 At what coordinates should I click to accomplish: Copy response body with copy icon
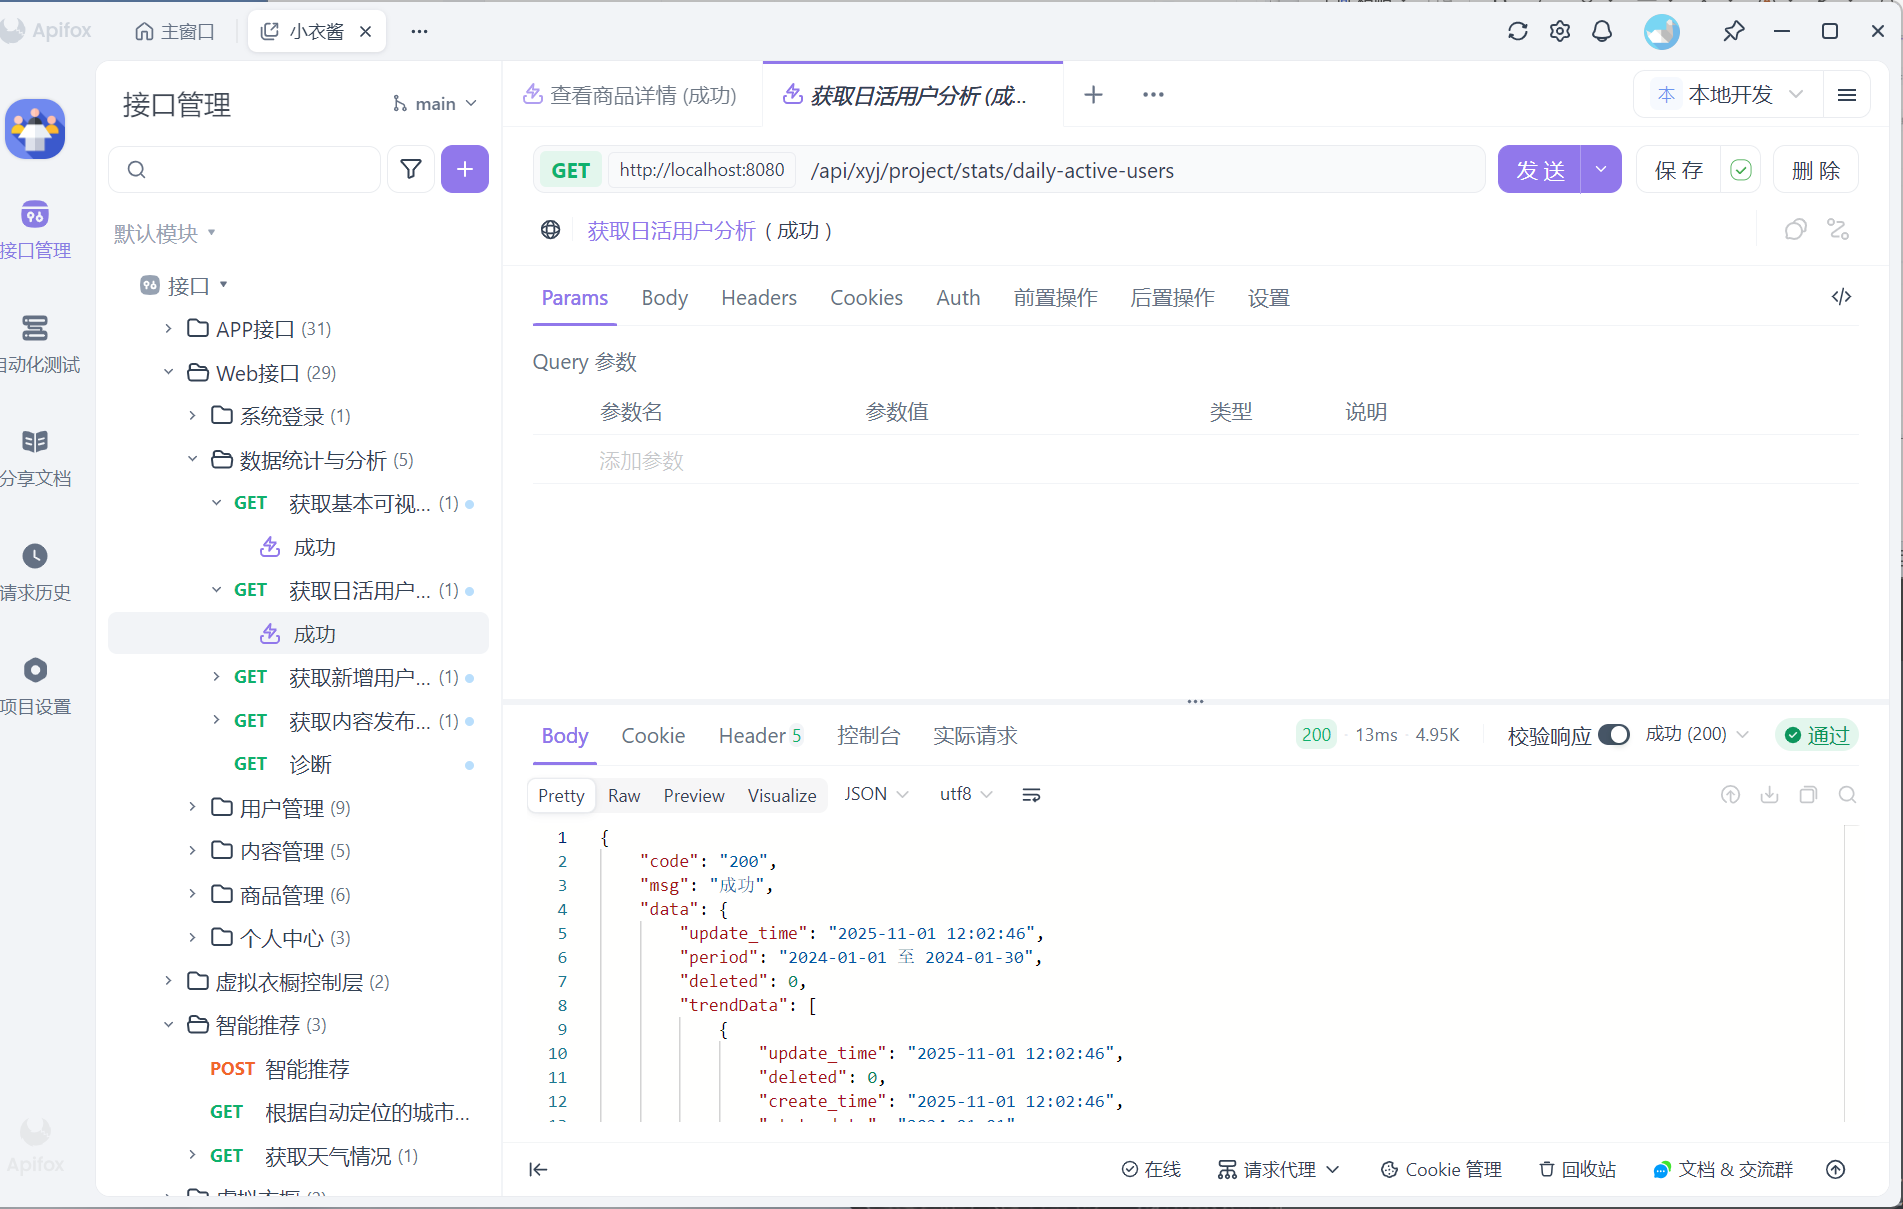tap(1808, 795)
